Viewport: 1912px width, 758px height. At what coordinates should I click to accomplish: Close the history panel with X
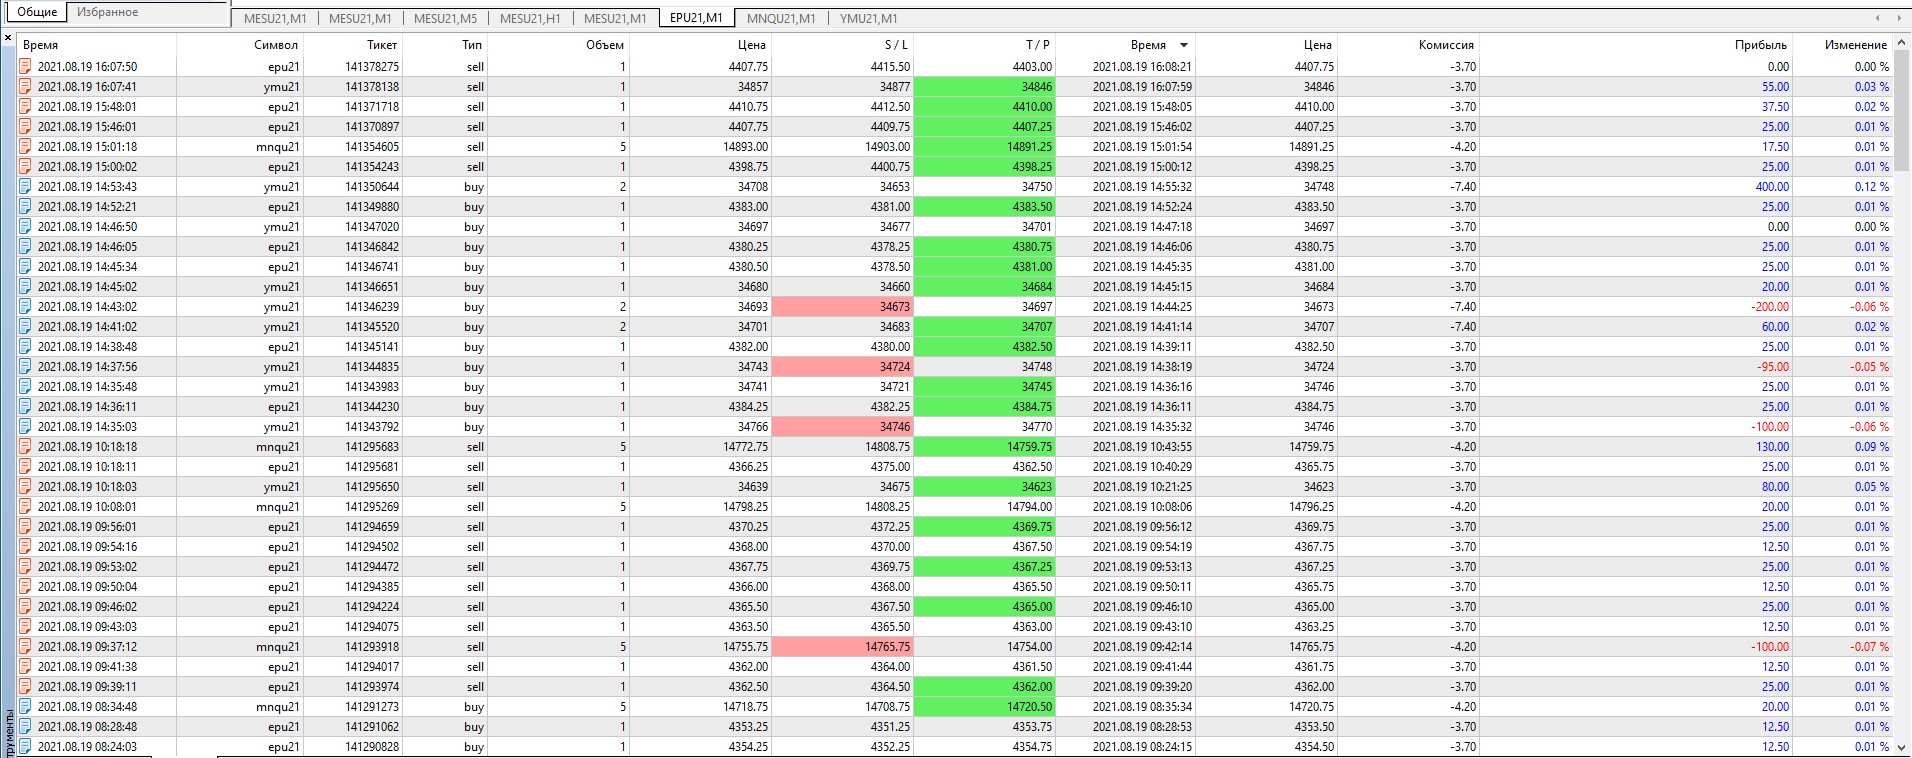point(7,39)
